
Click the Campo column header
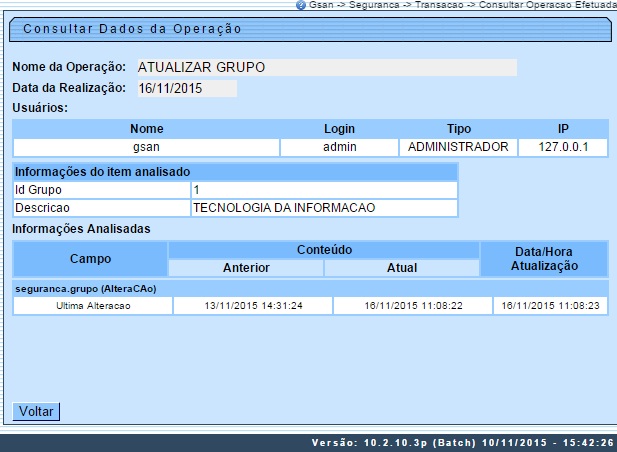(90, 258)
